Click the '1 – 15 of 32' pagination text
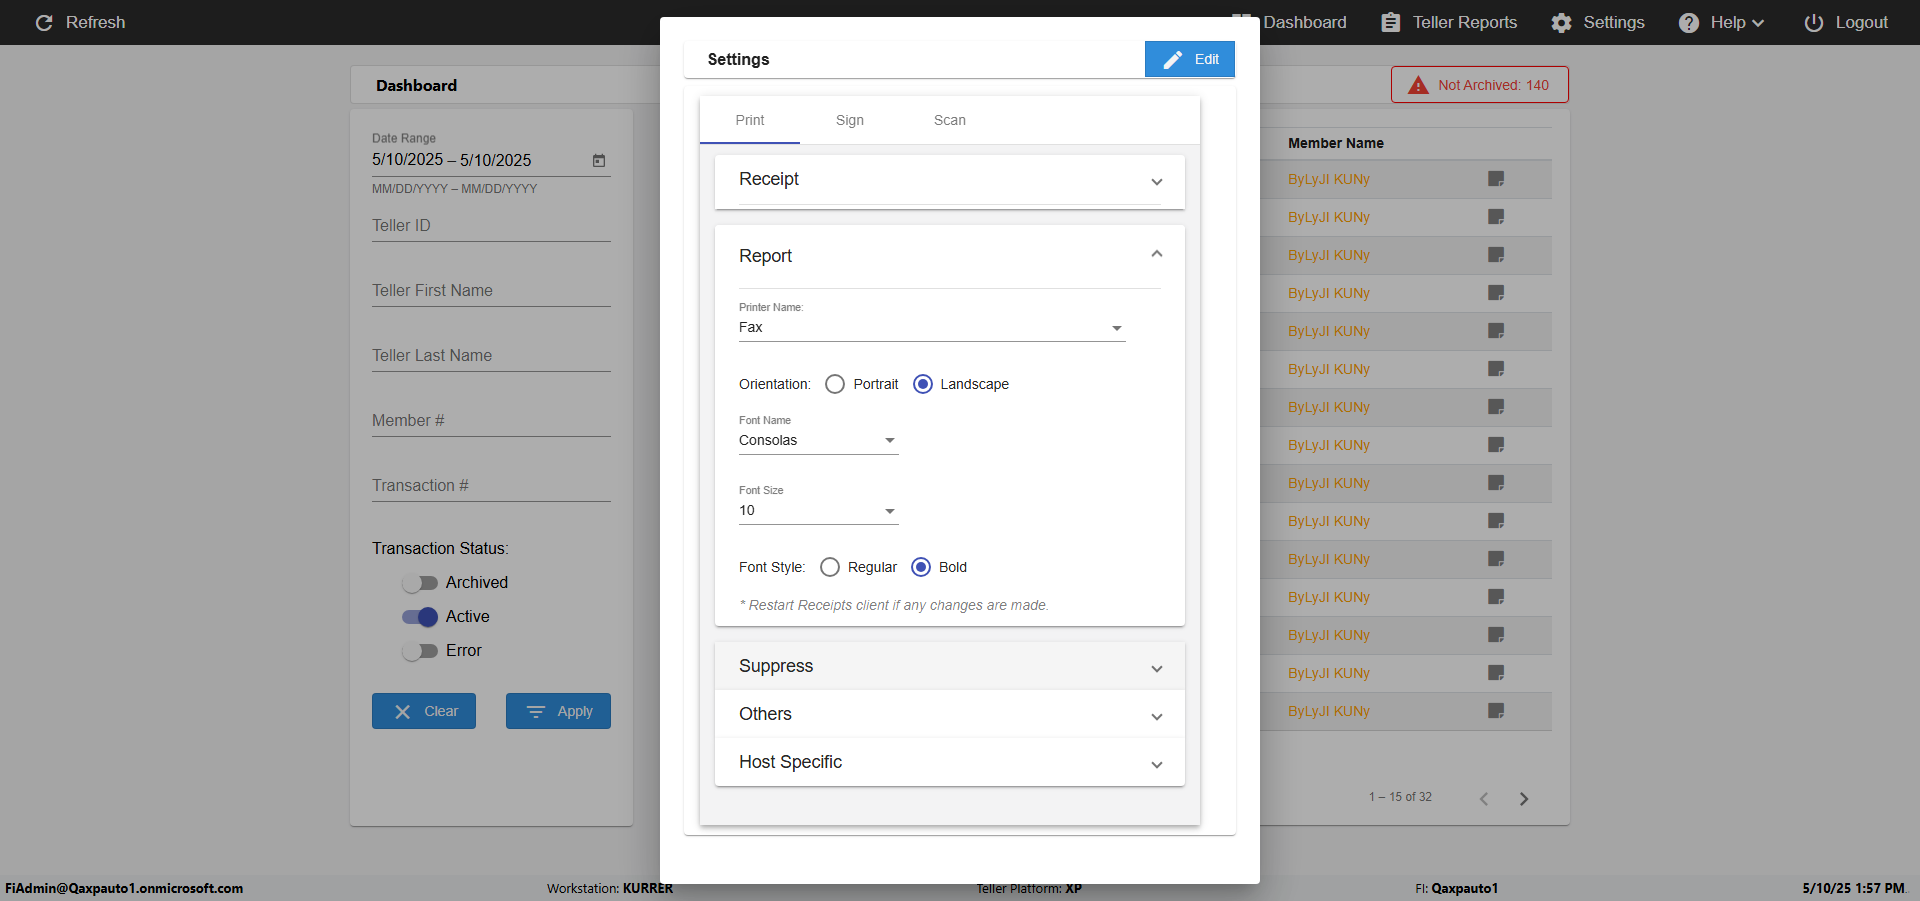The image size is (1920, 901). (x=1400, y=797)
